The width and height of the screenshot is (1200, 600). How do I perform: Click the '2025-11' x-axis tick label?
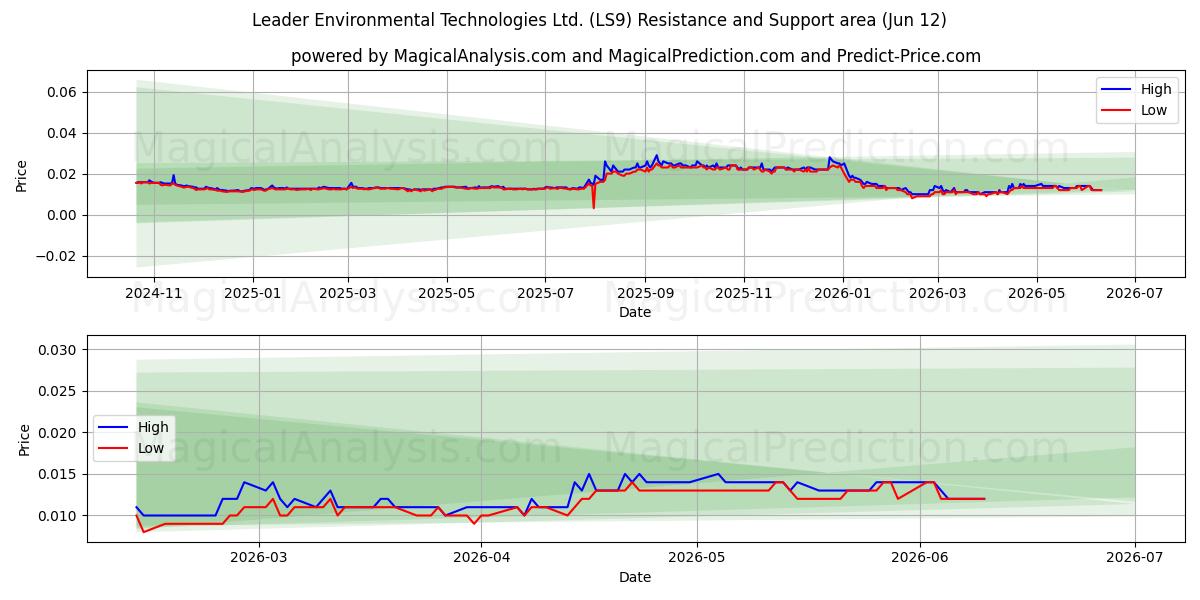tap(743, 294)
